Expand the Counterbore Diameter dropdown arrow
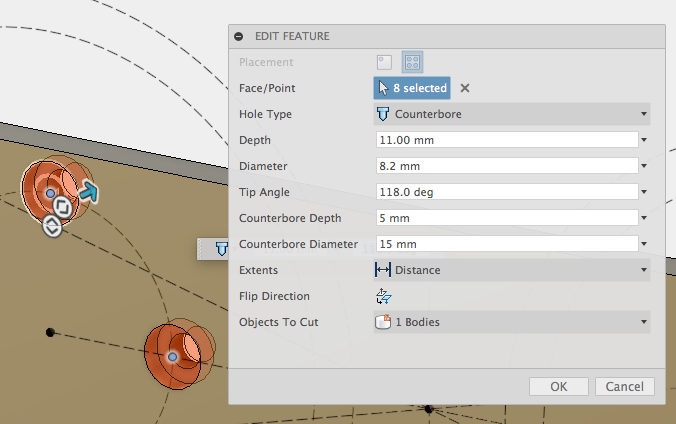This screenshot has width=676, height=424. click(x=644, y=244)
